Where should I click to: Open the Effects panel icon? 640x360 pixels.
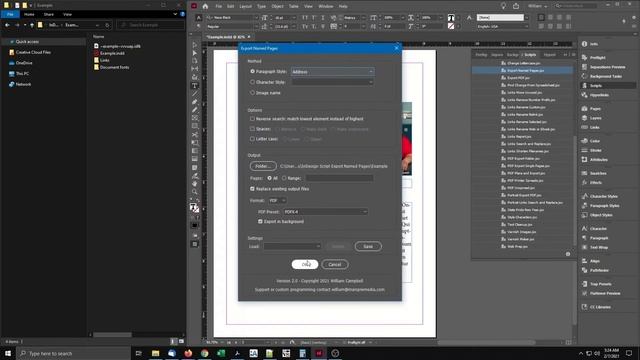coord(584,182)
